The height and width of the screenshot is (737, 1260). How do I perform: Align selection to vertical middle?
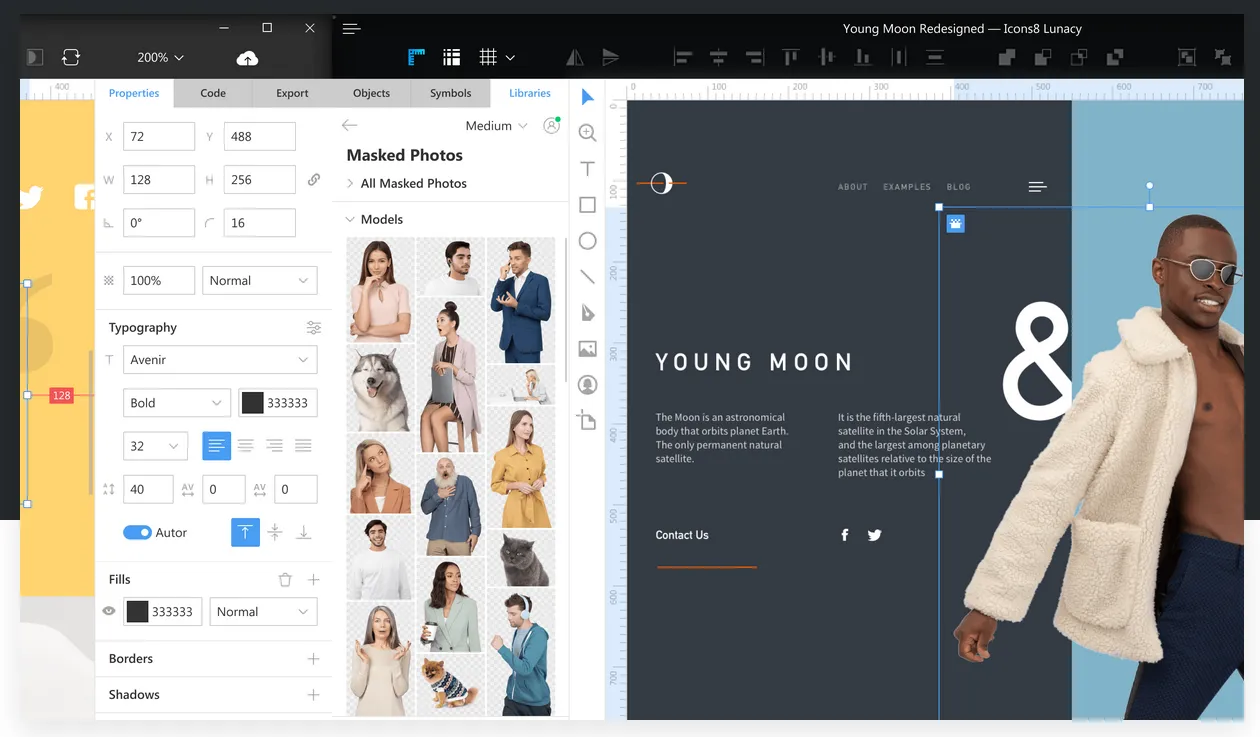click(826, 58)
